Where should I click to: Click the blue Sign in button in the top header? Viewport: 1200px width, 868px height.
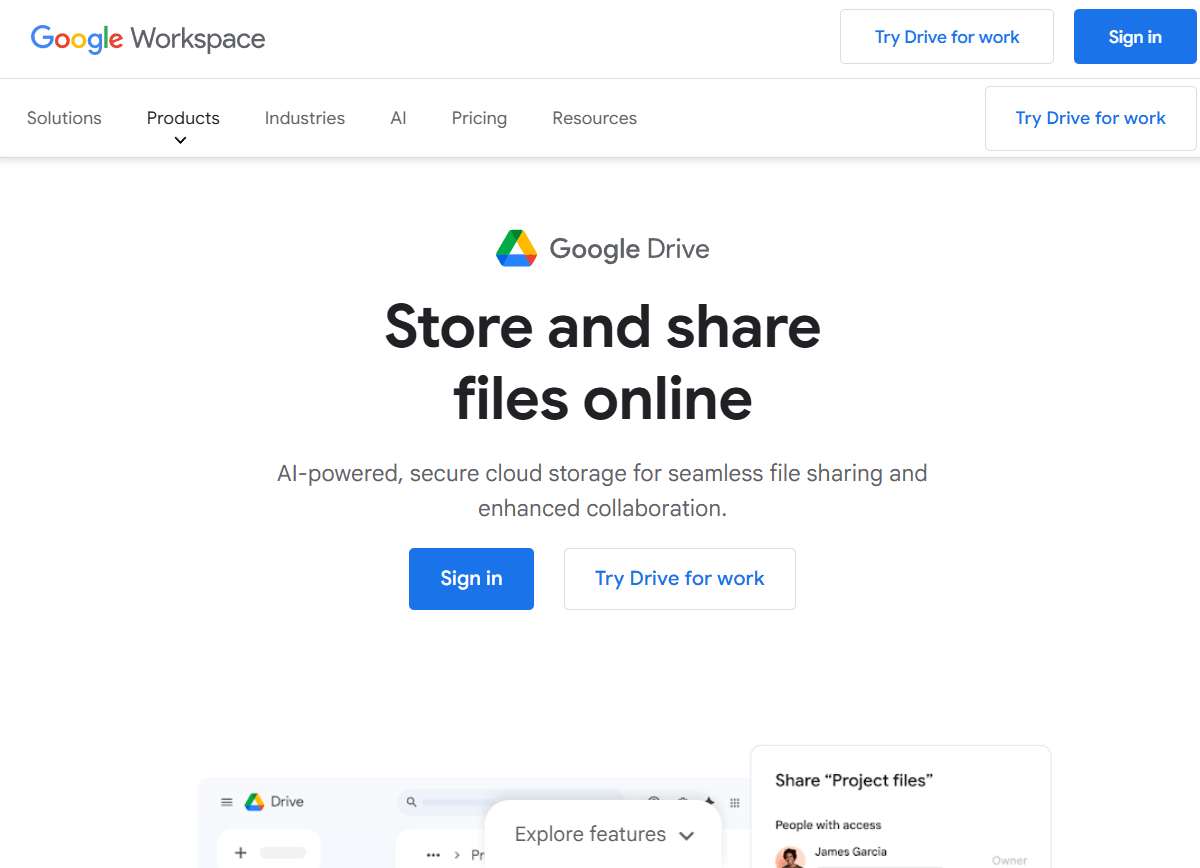click(x=1135, y=37)
